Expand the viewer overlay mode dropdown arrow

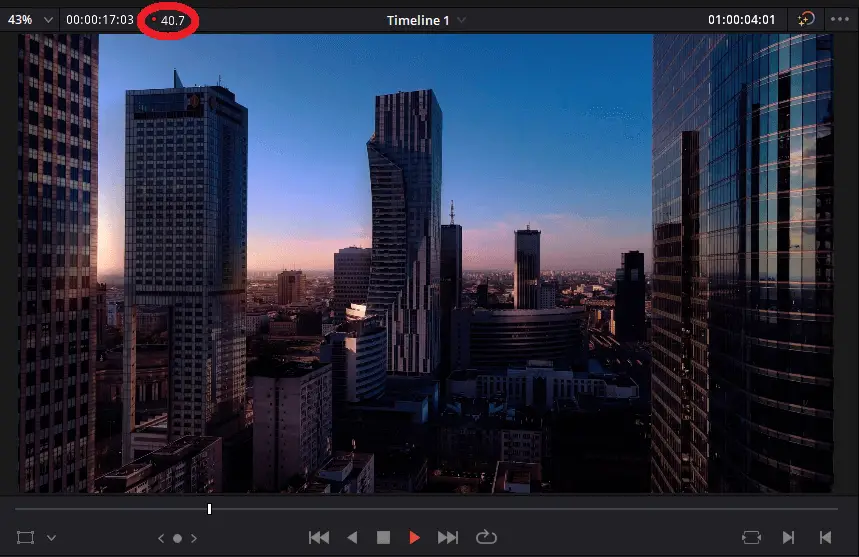(x=51, y=538)
